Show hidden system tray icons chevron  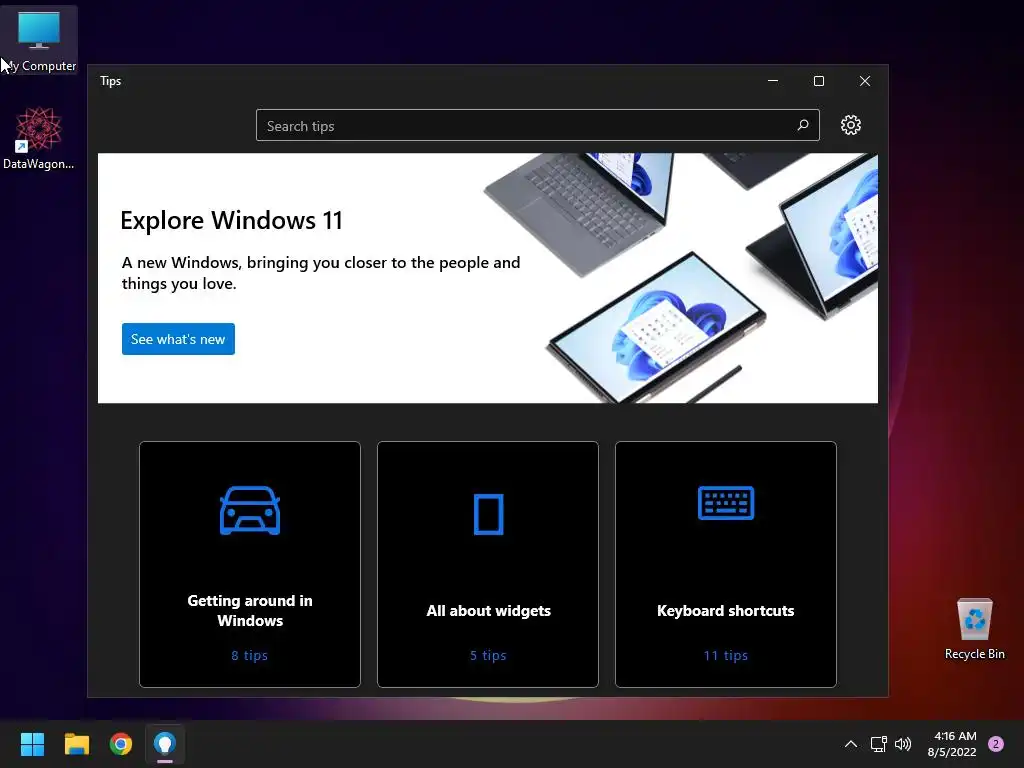click(850, 744)
